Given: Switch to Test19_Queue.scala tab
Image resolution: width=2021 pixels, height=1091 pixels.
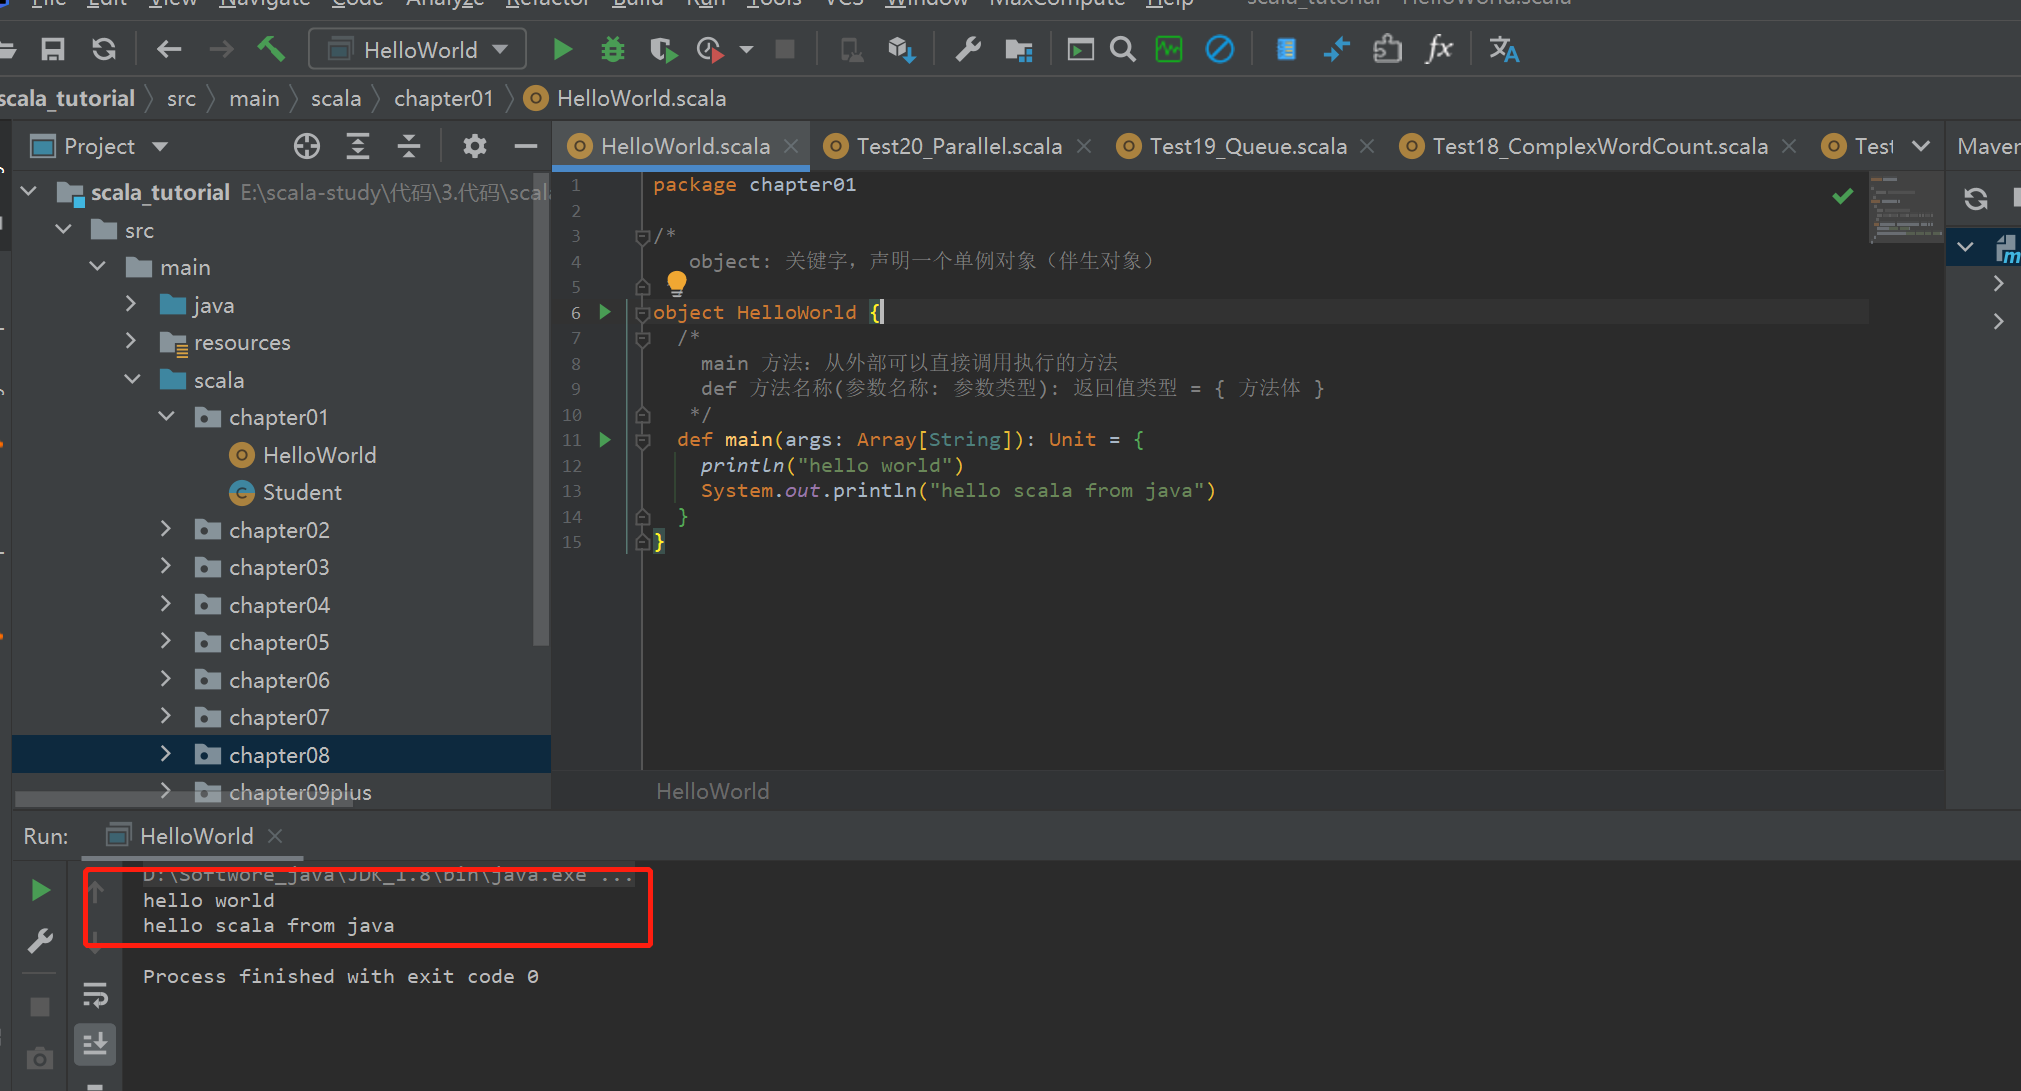Looking at the screenshot, I should coord(1247,146).
